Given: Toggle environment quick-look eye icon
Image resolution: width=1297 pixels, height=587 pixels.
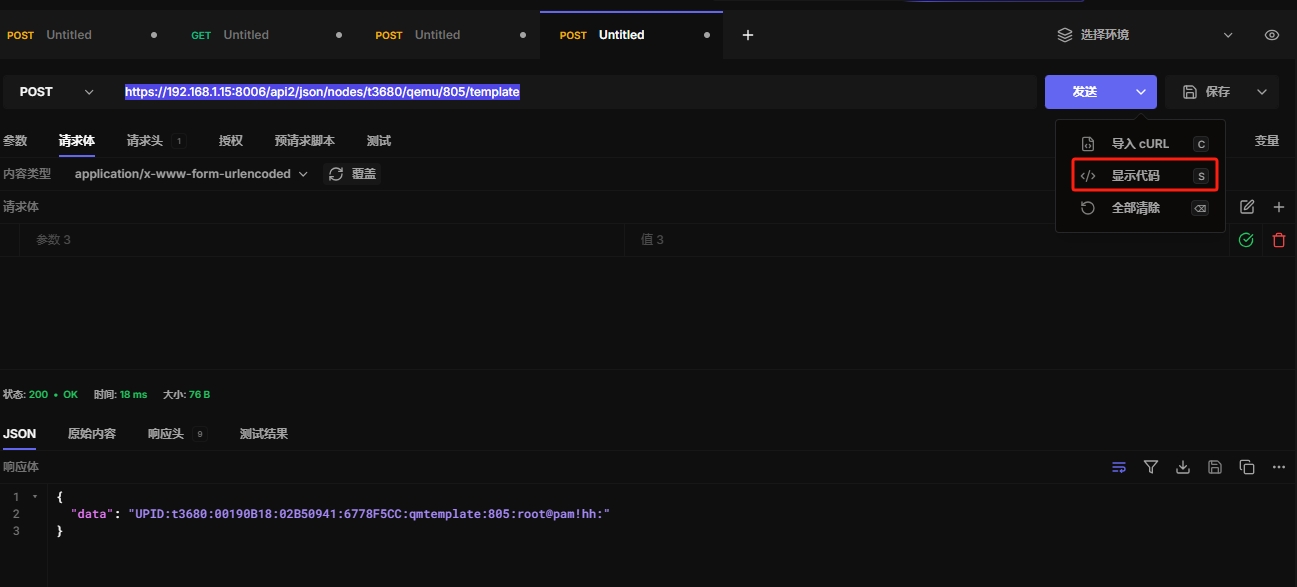Looking at the screenshot, I should tap(1272, 35).
